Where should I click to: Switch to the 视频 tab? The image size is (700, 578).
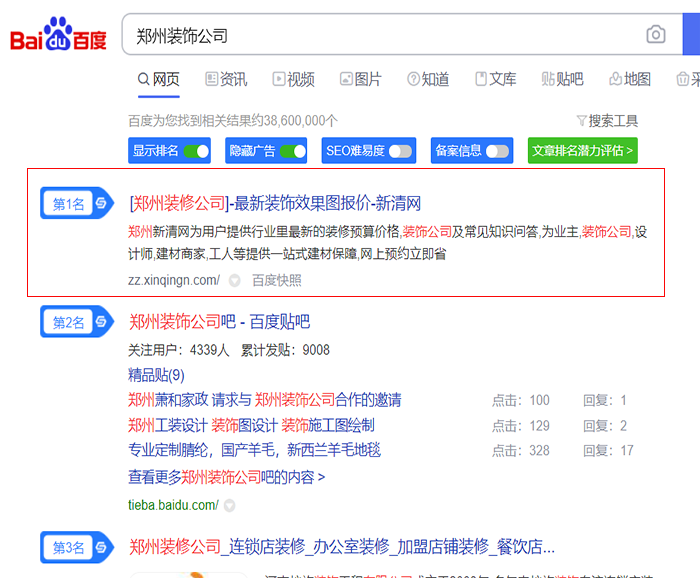pos(293,79)
